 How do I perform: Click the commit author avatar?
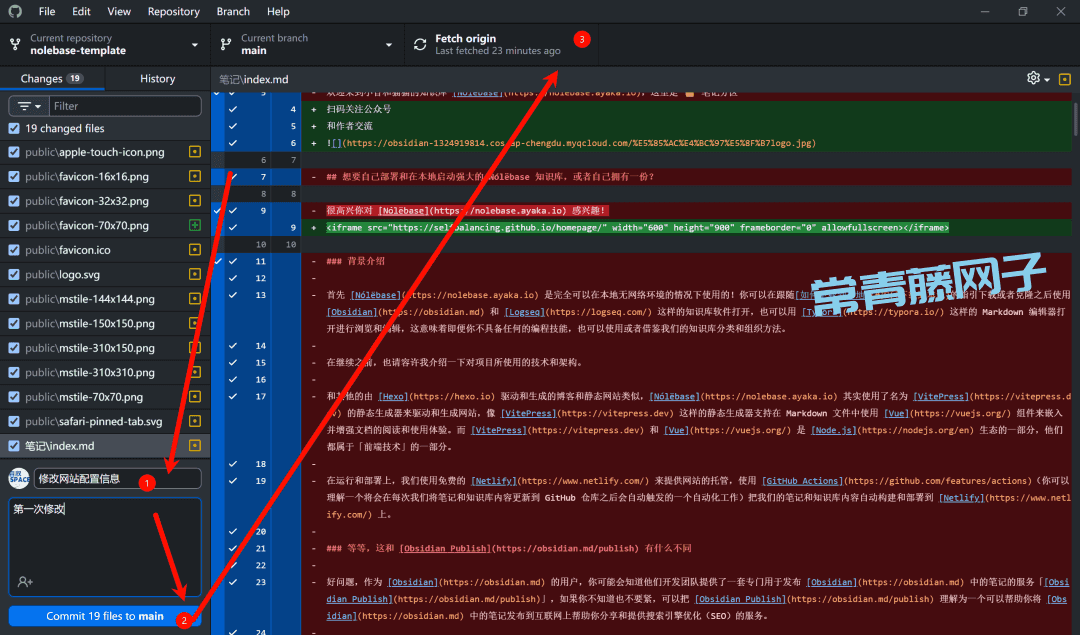point(19,478)
